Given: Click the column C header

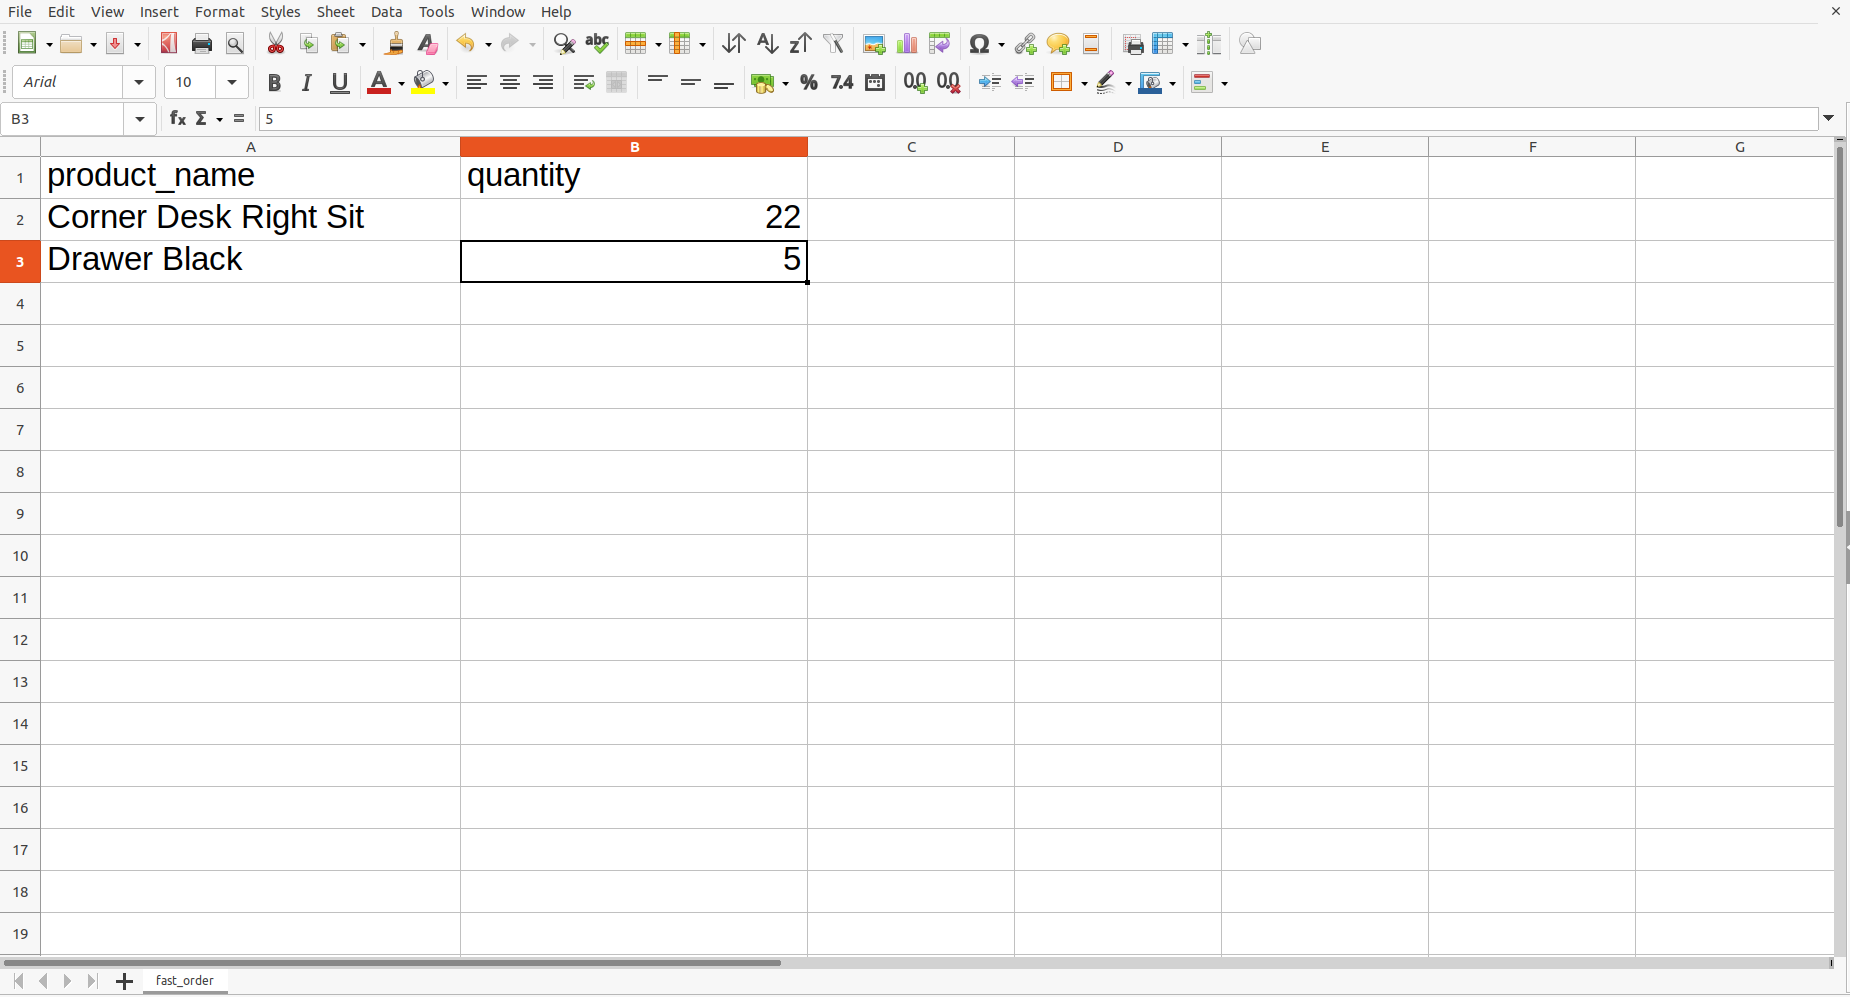Looking at the screenshot, I should [911, 147].
